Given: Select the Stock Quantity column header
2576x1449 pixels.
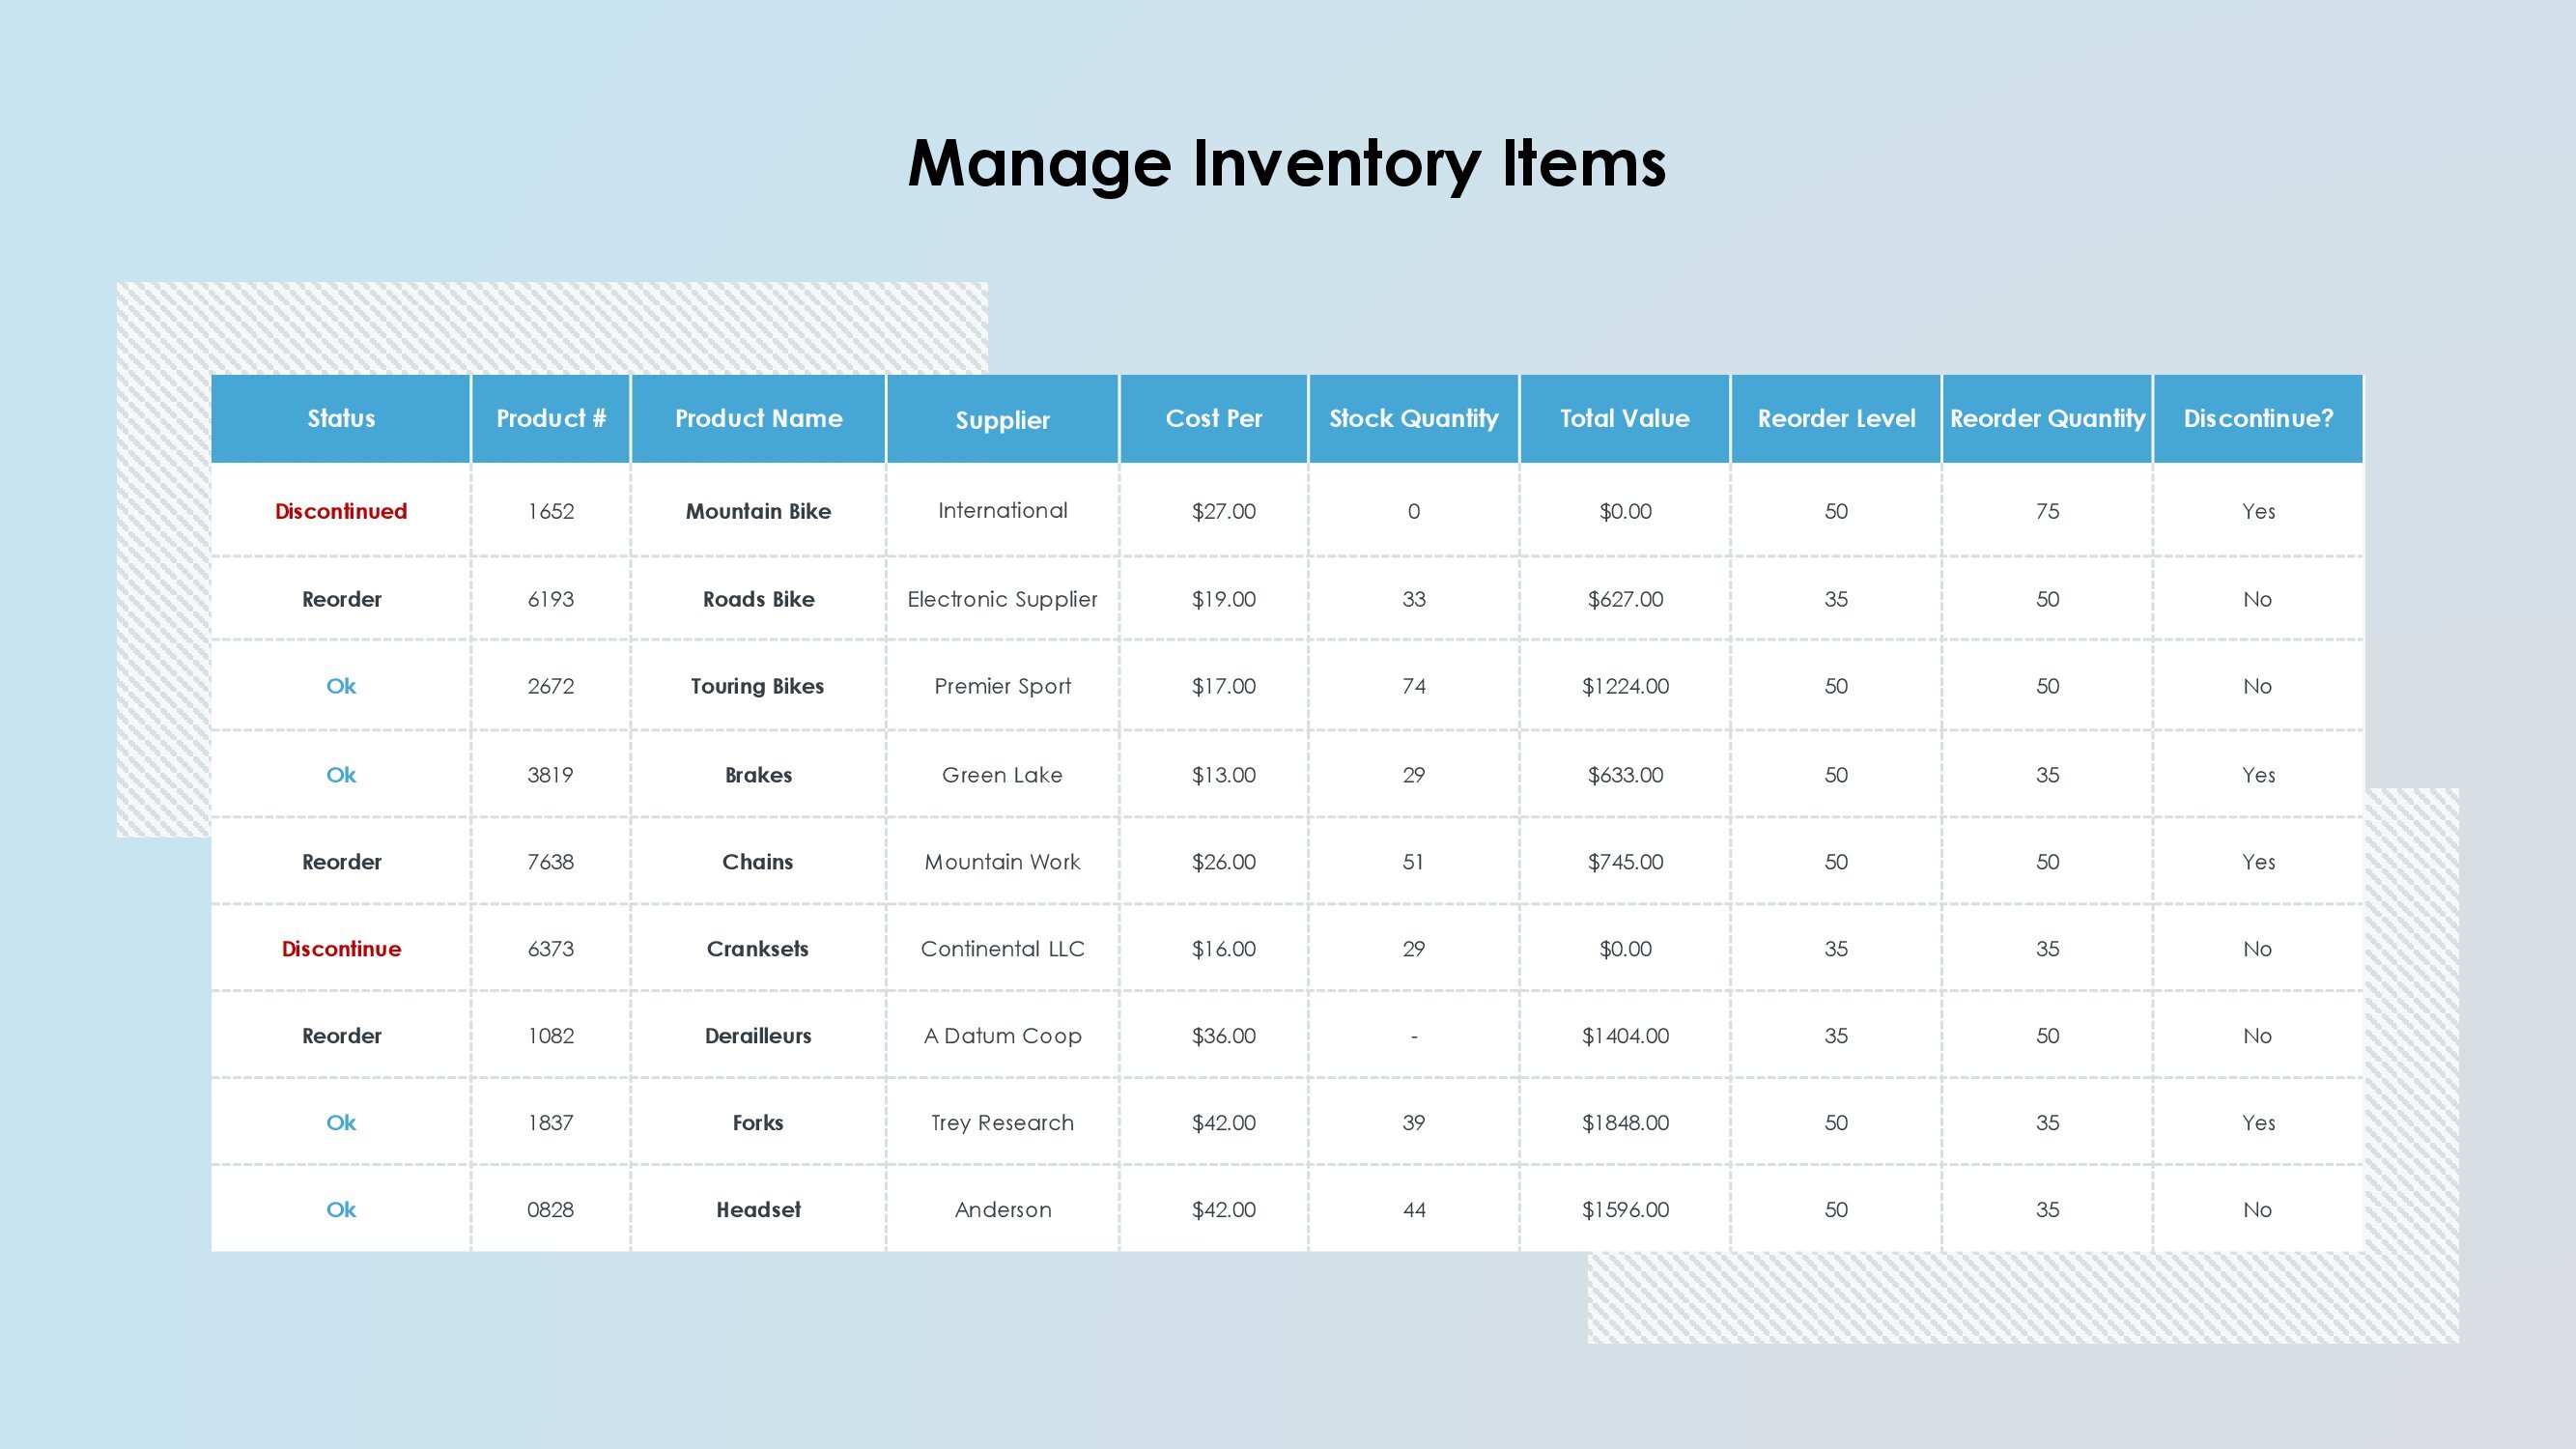Looking at the screenshot, I should (1413, 418).
